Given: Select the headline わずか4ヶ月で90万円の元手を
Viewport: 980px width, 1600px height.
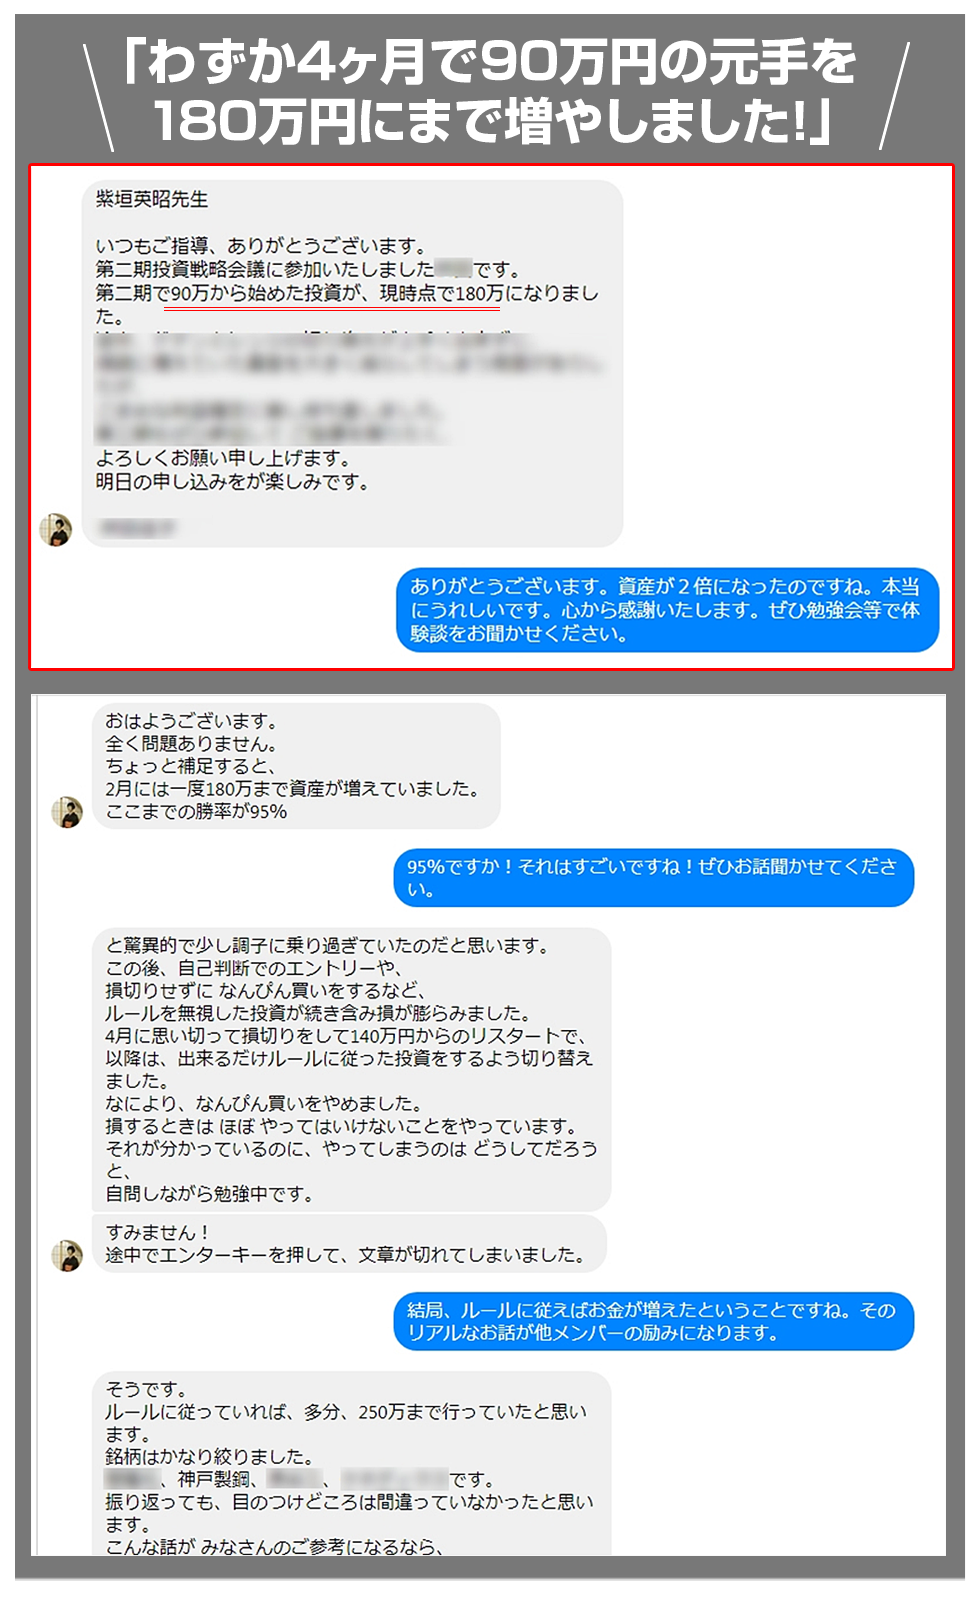Looking at the screenshot, I should point(490,62).
